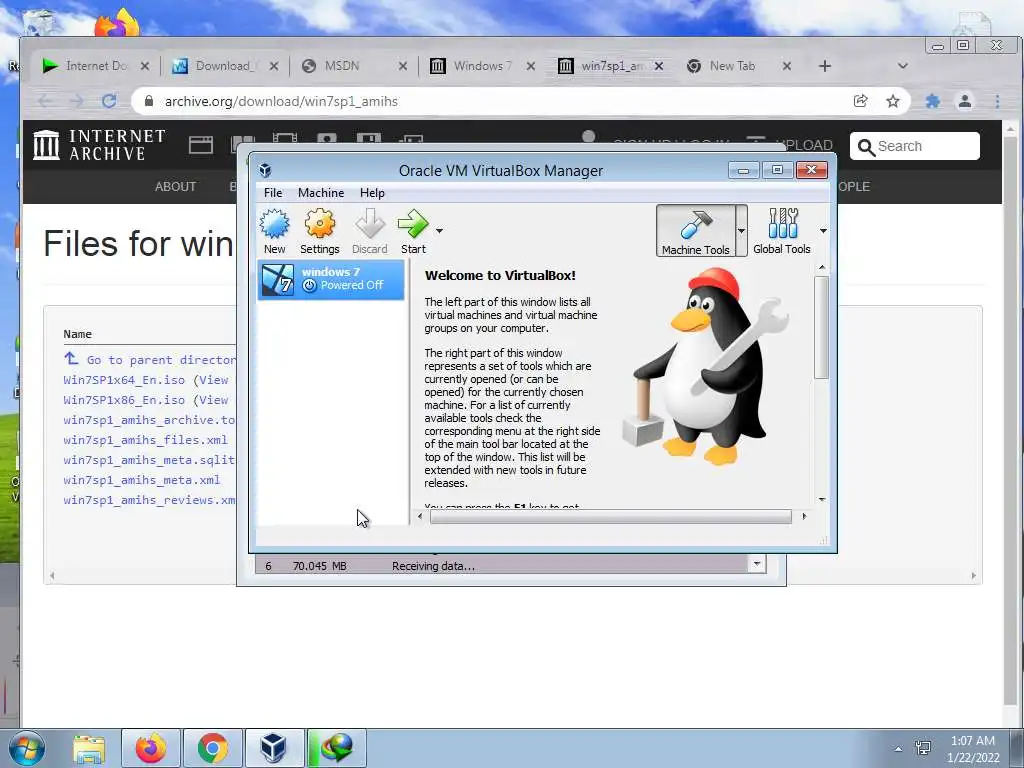Click the Internet Archive search box
This screenshot has width=1024, height=768.
click(914, 146)
